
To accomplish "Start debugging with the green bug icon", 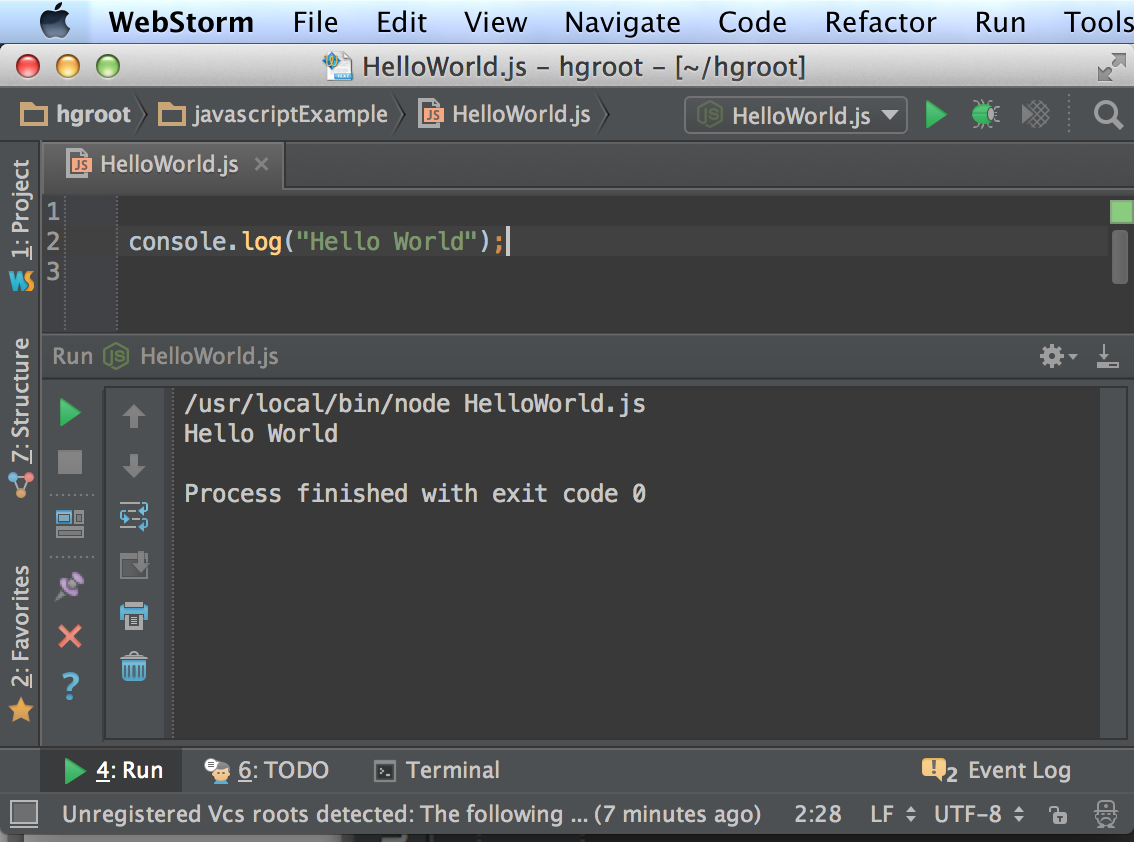I will (985, 115).
